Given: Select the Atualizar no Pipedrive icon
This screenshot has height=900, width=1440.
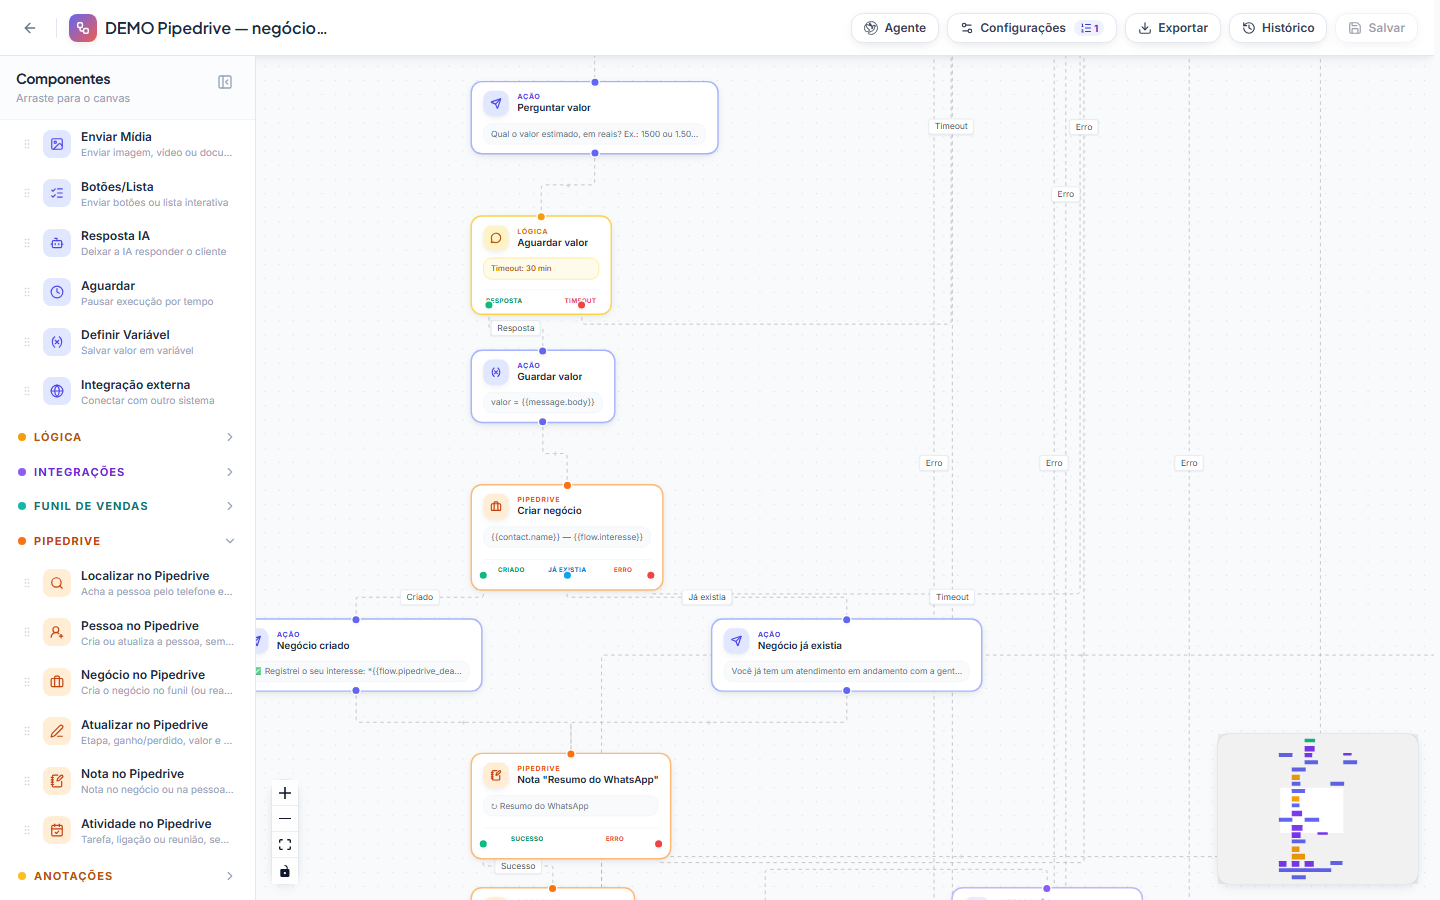Looking at the screenshot, I should pos(57,732).
